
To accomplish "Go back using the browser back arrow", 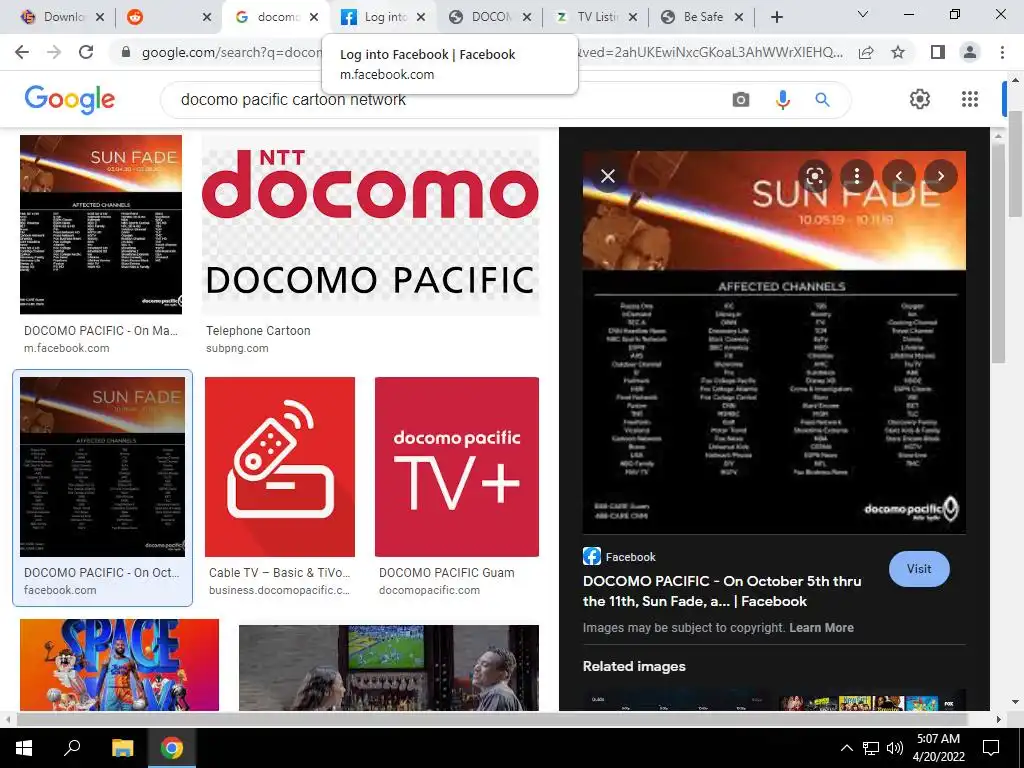I will 22,52.
